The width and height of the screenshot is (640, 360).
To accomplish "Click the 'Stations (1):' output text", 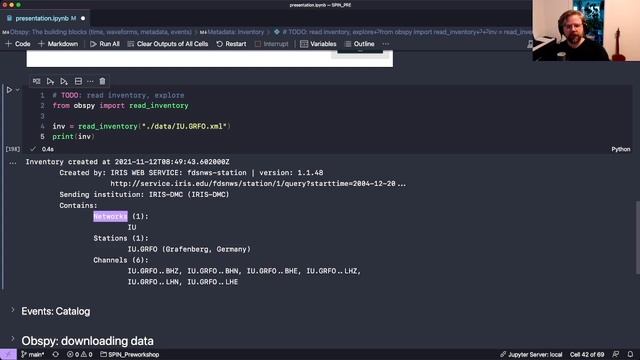I will [121, 238].
